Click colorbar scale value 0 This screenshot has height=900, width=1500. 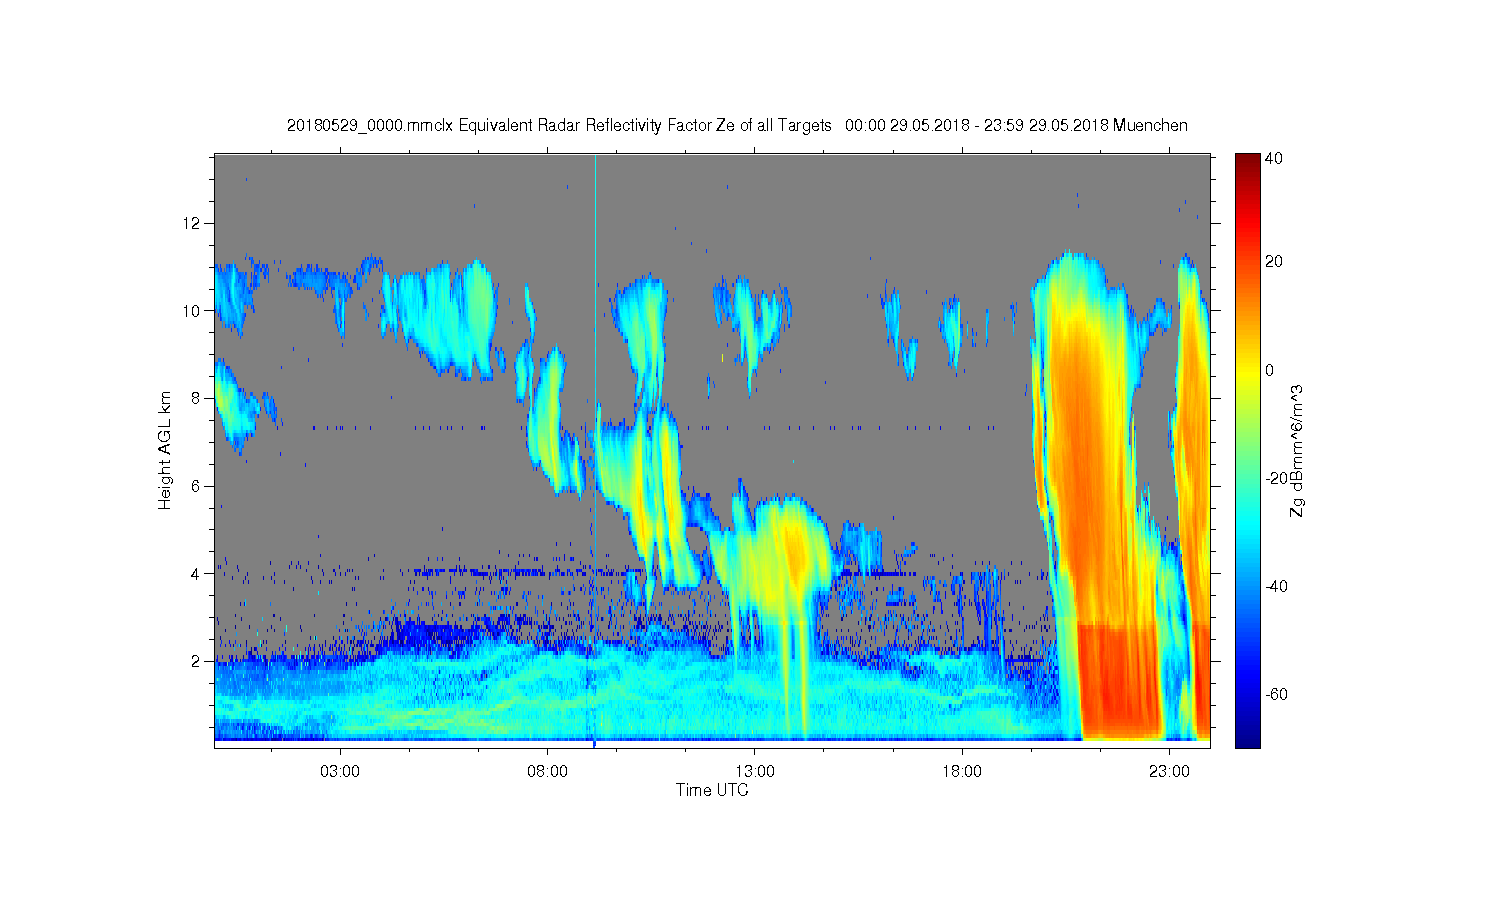click(1269, 370)
